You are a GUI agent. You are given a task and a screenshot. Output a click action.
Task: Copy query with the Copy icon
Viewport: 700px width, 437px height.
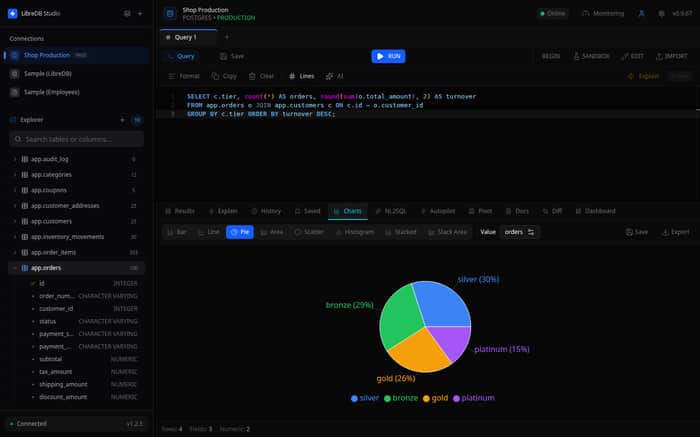215,76
